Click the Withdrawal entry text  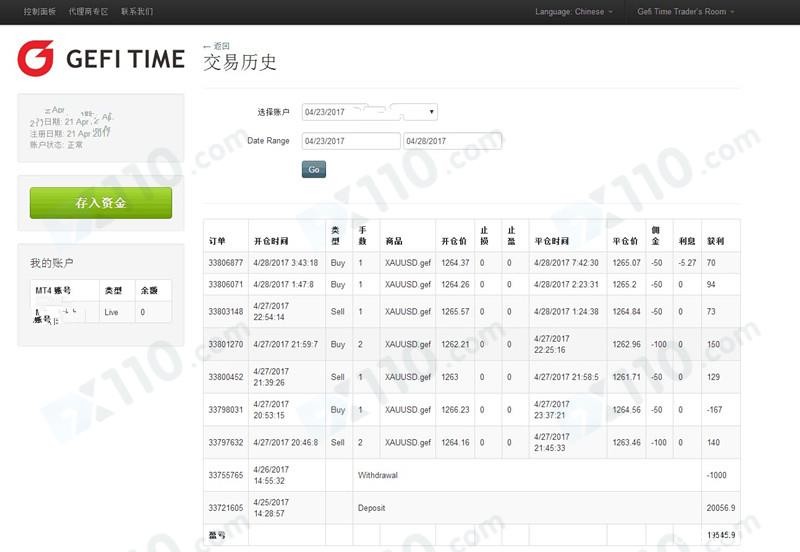(x=378, y=475)
